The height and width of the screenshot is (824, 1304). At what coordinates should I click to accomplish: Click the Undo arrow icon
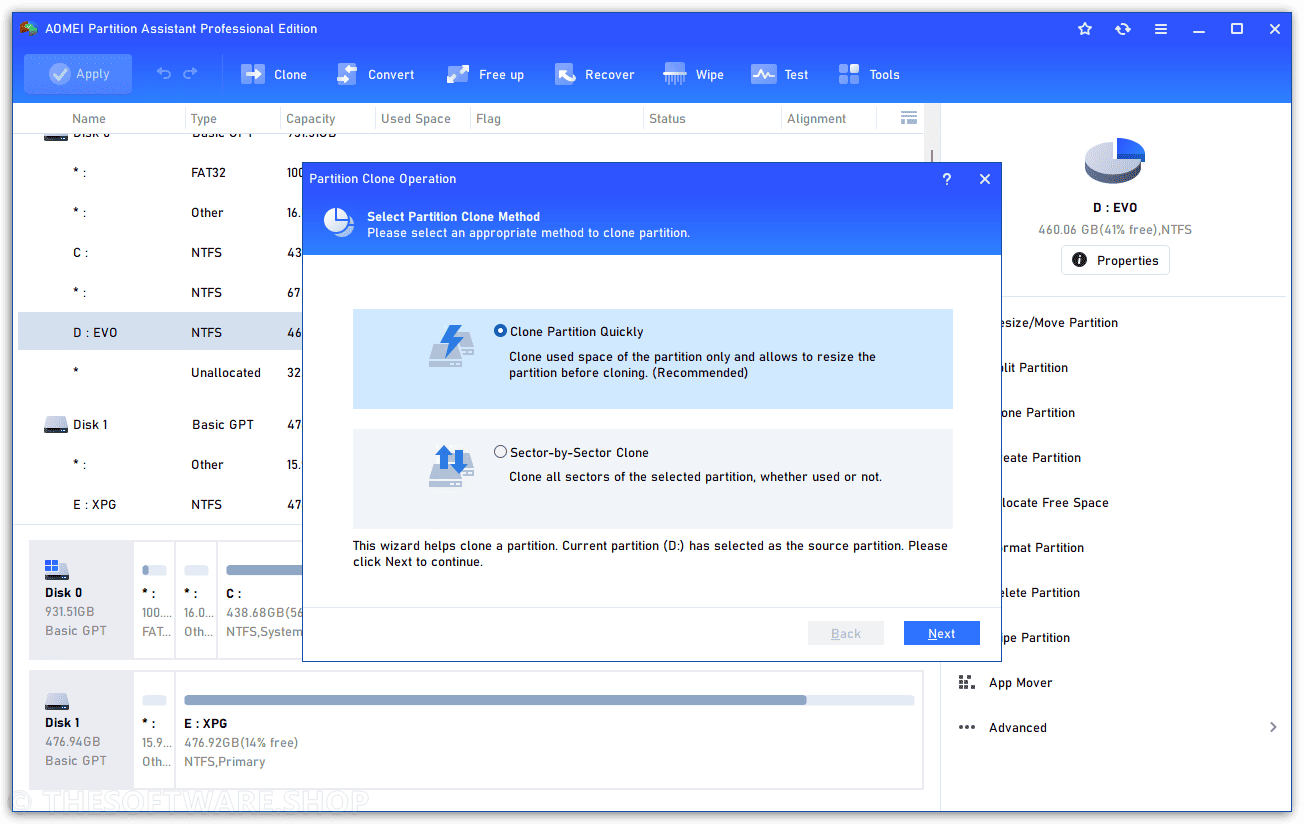click(x=164, y=74)
